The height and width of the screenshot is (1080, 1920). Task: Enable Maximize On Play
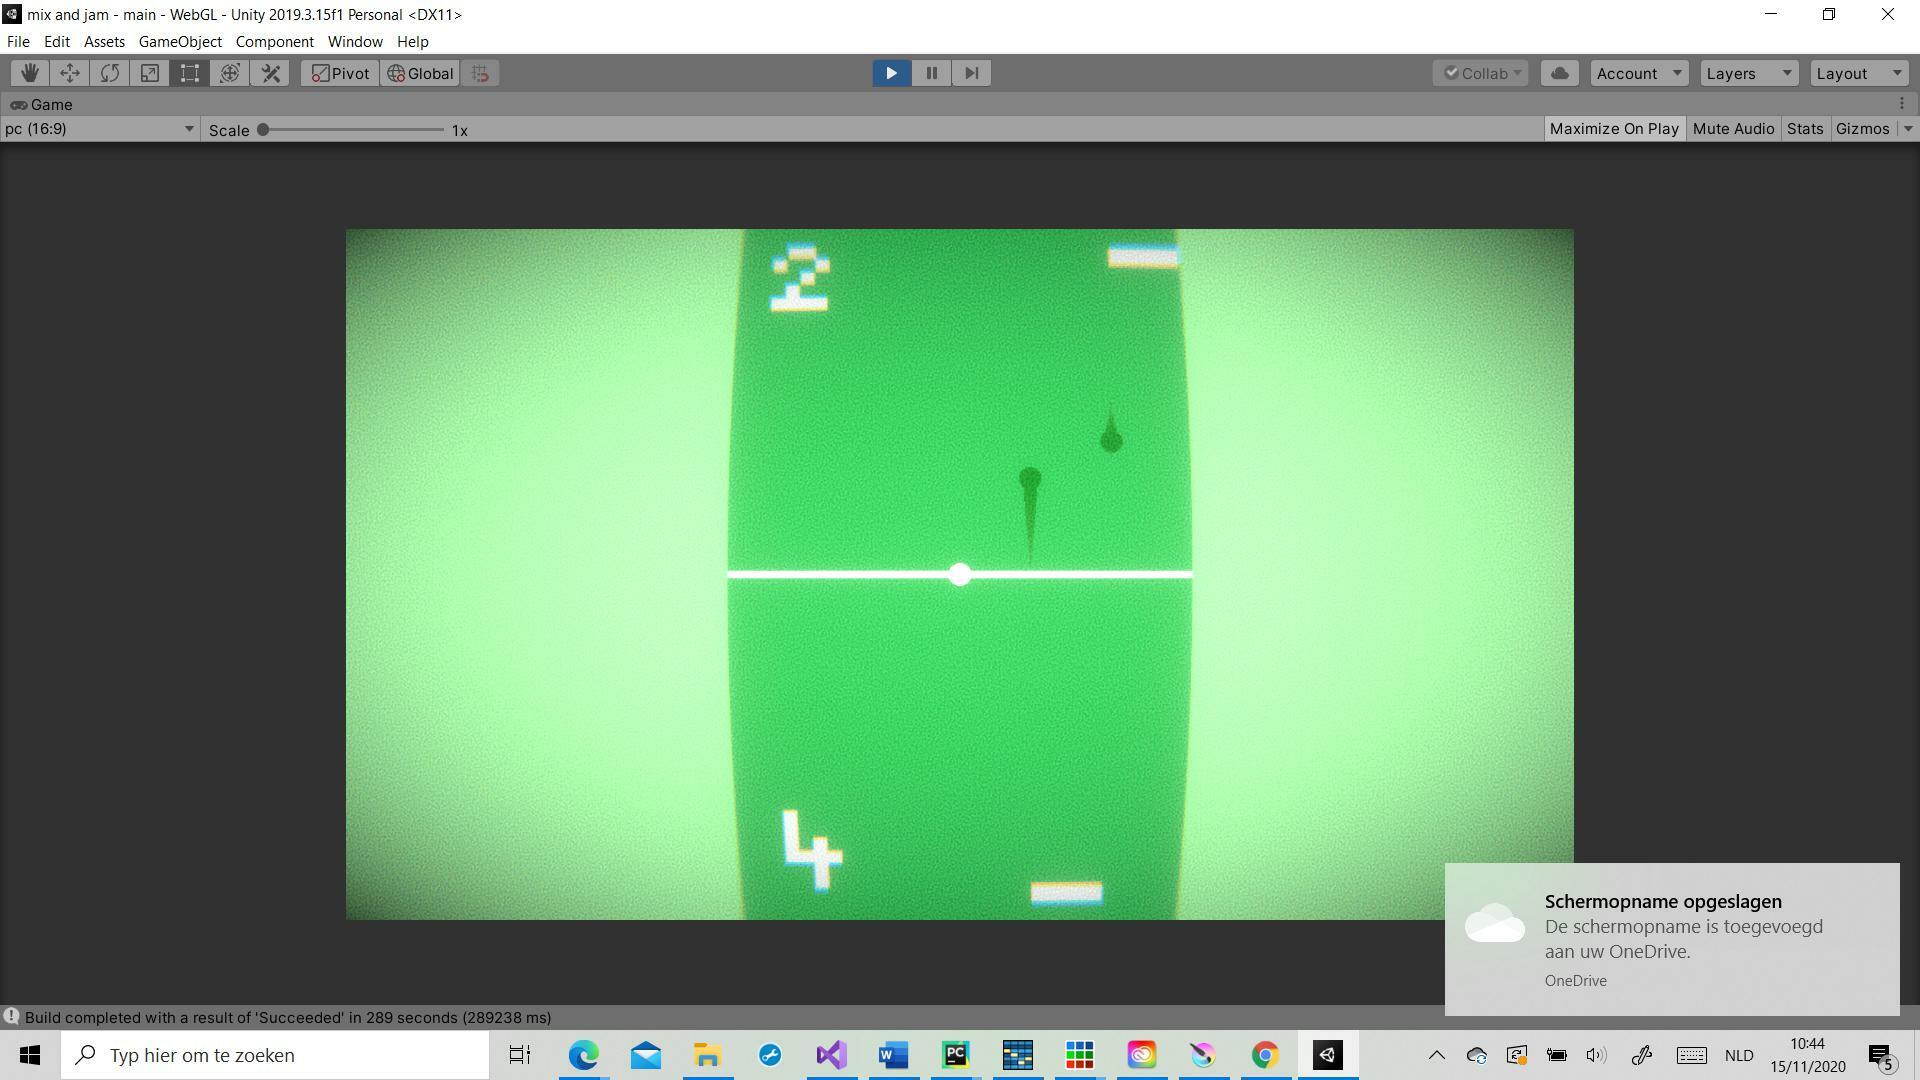(1614, 129)
